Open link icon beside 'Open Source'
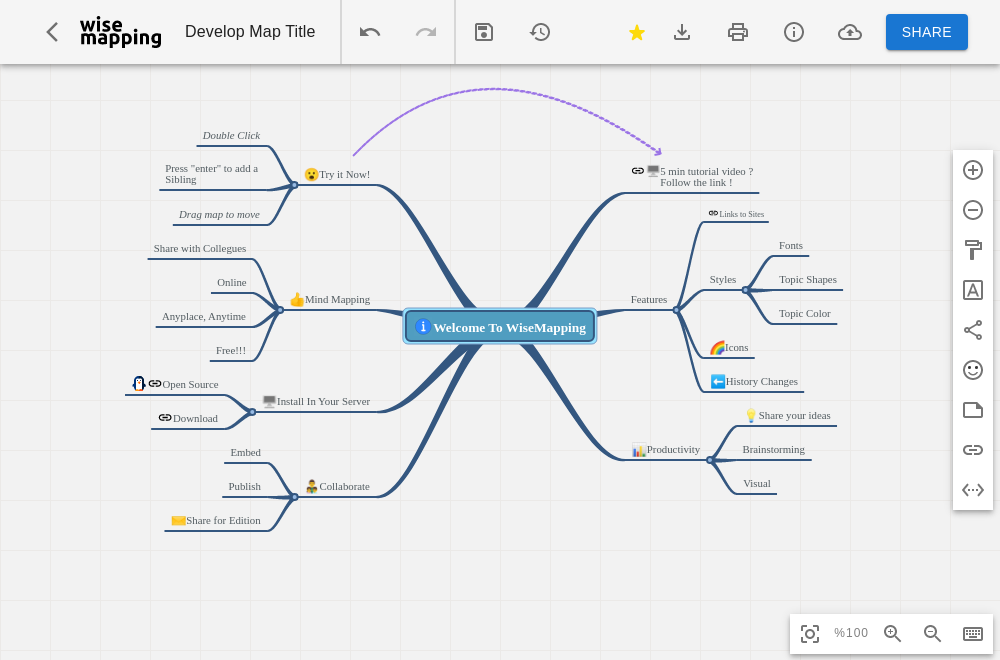1000x660 pixels. [155, 383]
